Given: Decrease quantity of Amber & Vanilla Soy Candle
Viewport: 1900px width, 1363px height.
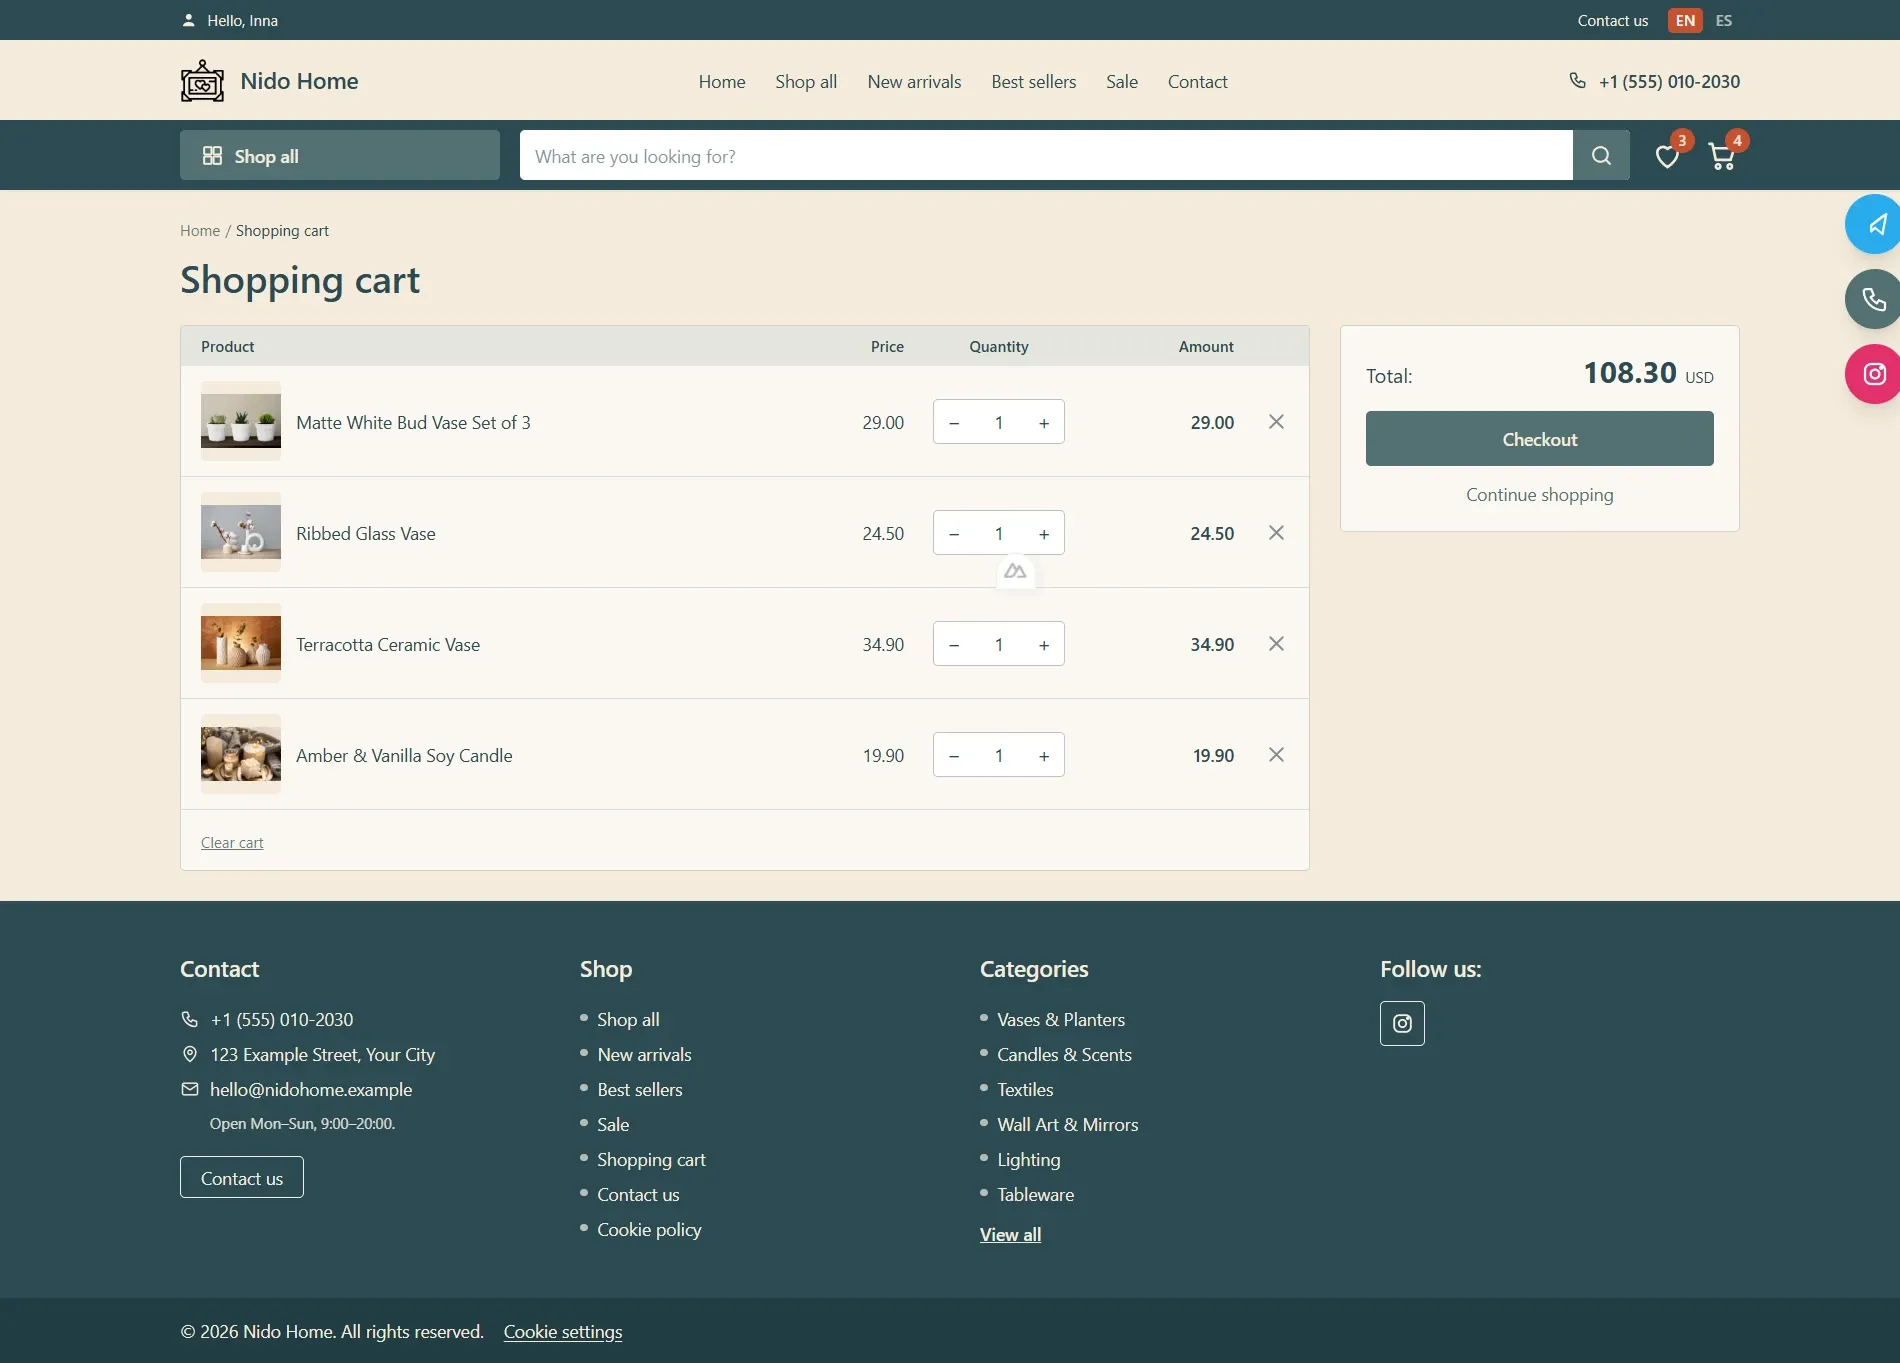Looking at the screenshot, I should [954, 755].
